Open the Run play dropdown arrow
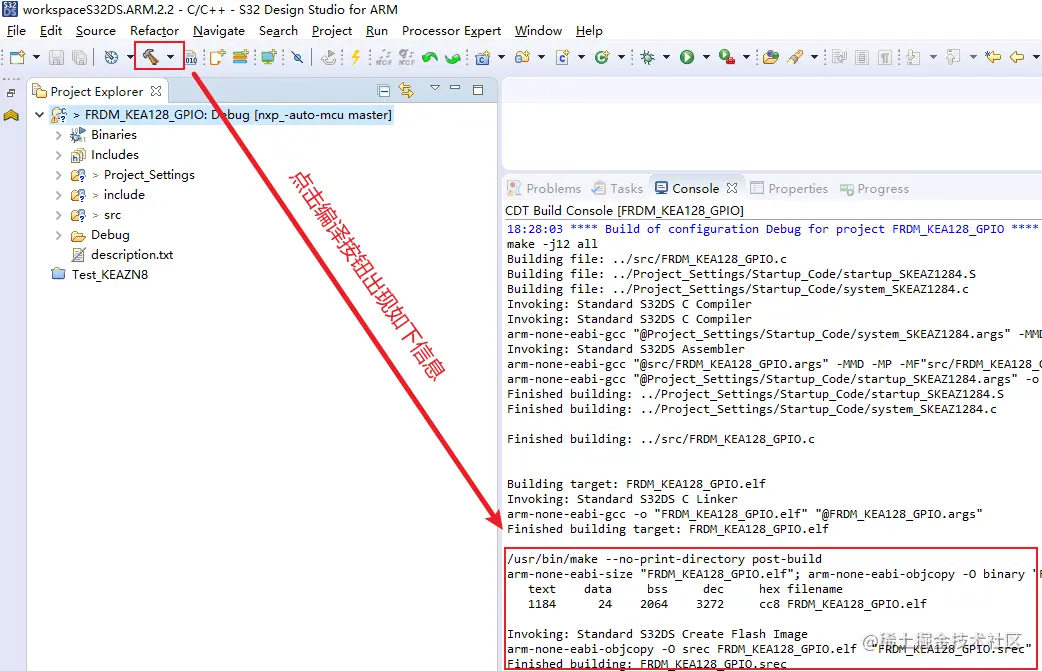This screenshot has height=671, width=1042. click(x=706, y=57)
